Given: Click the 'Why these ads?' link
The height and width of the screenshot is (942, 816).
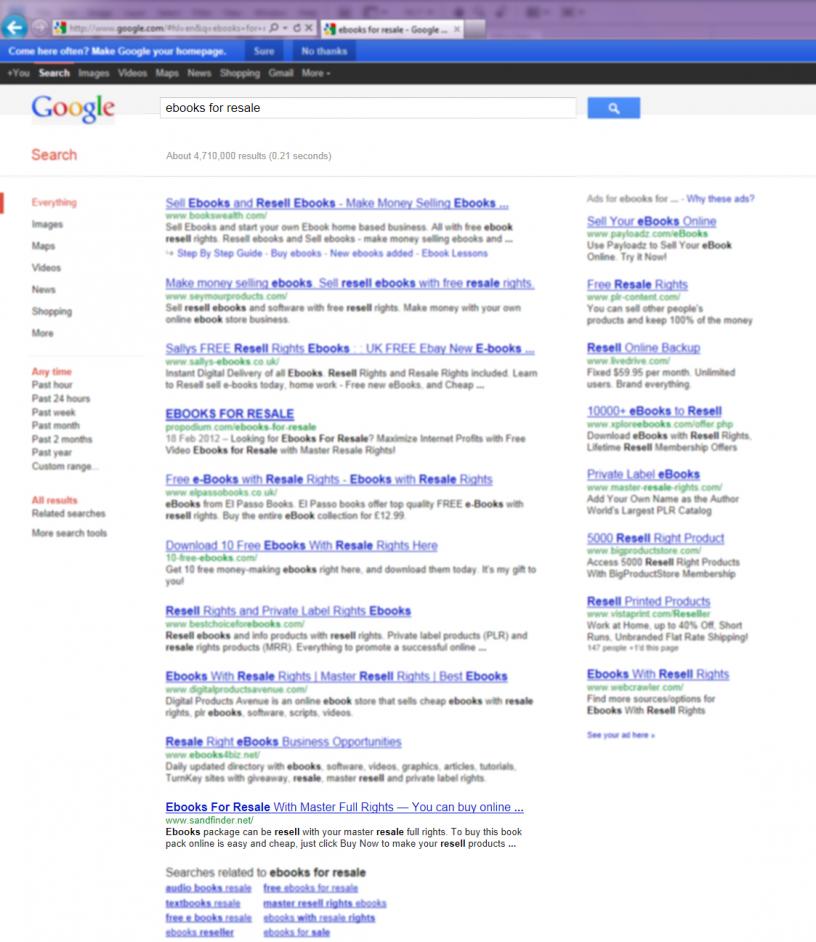Looking at the screenshot, I should (x=720, y=199).
